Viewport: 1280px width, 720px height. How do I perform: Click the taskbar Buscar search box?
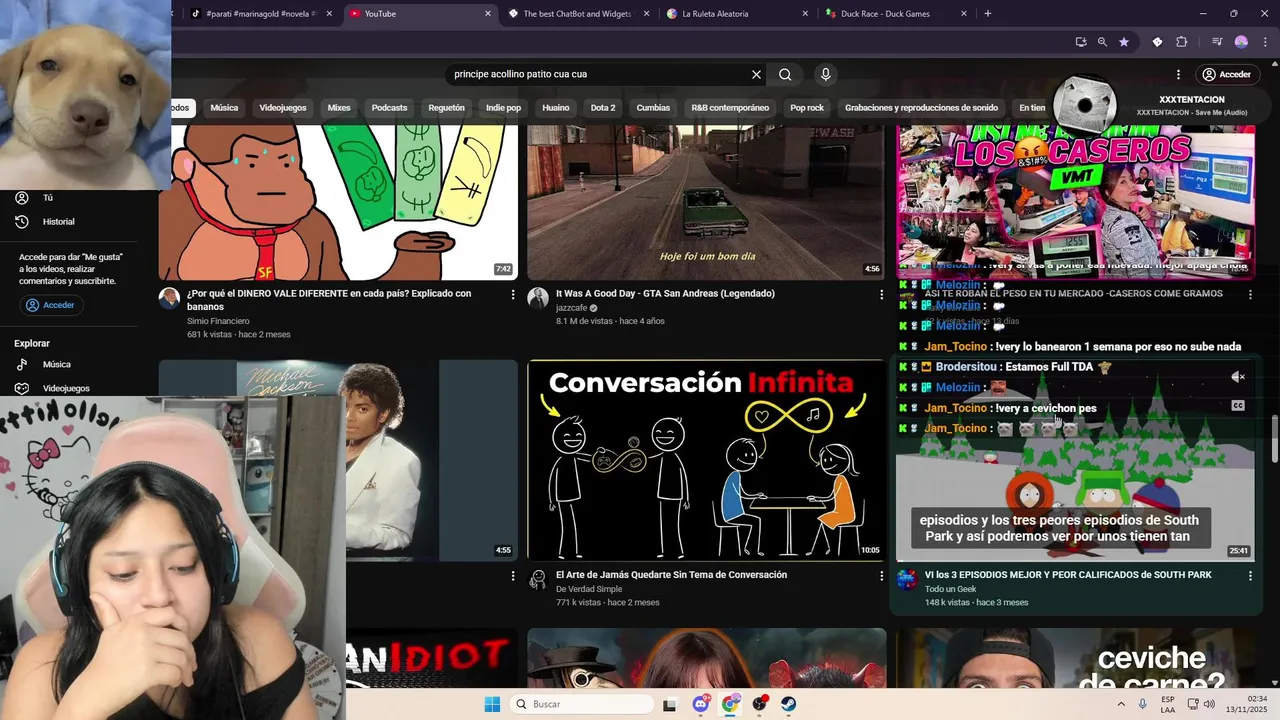point(581,704)
